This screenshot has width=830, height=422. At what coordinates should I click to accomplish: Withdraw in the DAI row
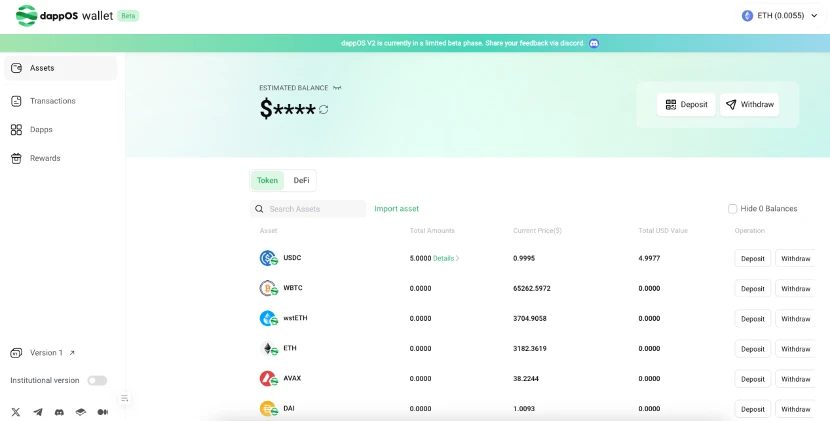pyautogui.click(x=796, y=409)
